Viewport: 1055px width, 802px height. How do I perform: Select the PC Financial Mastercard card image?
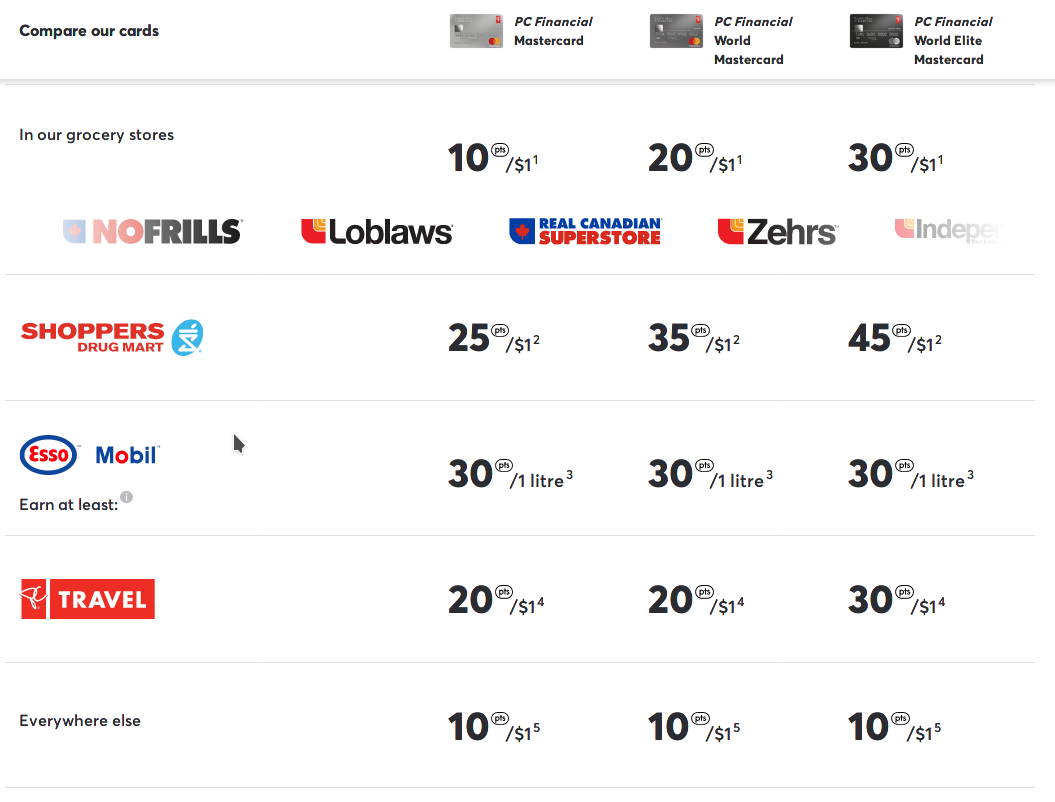476,31
